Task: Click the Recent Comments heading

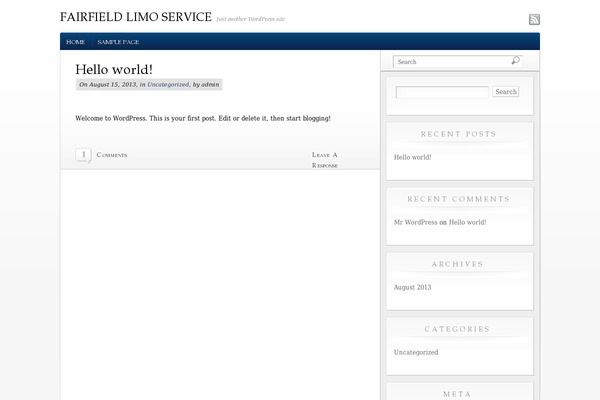Action: pos(458,199)
